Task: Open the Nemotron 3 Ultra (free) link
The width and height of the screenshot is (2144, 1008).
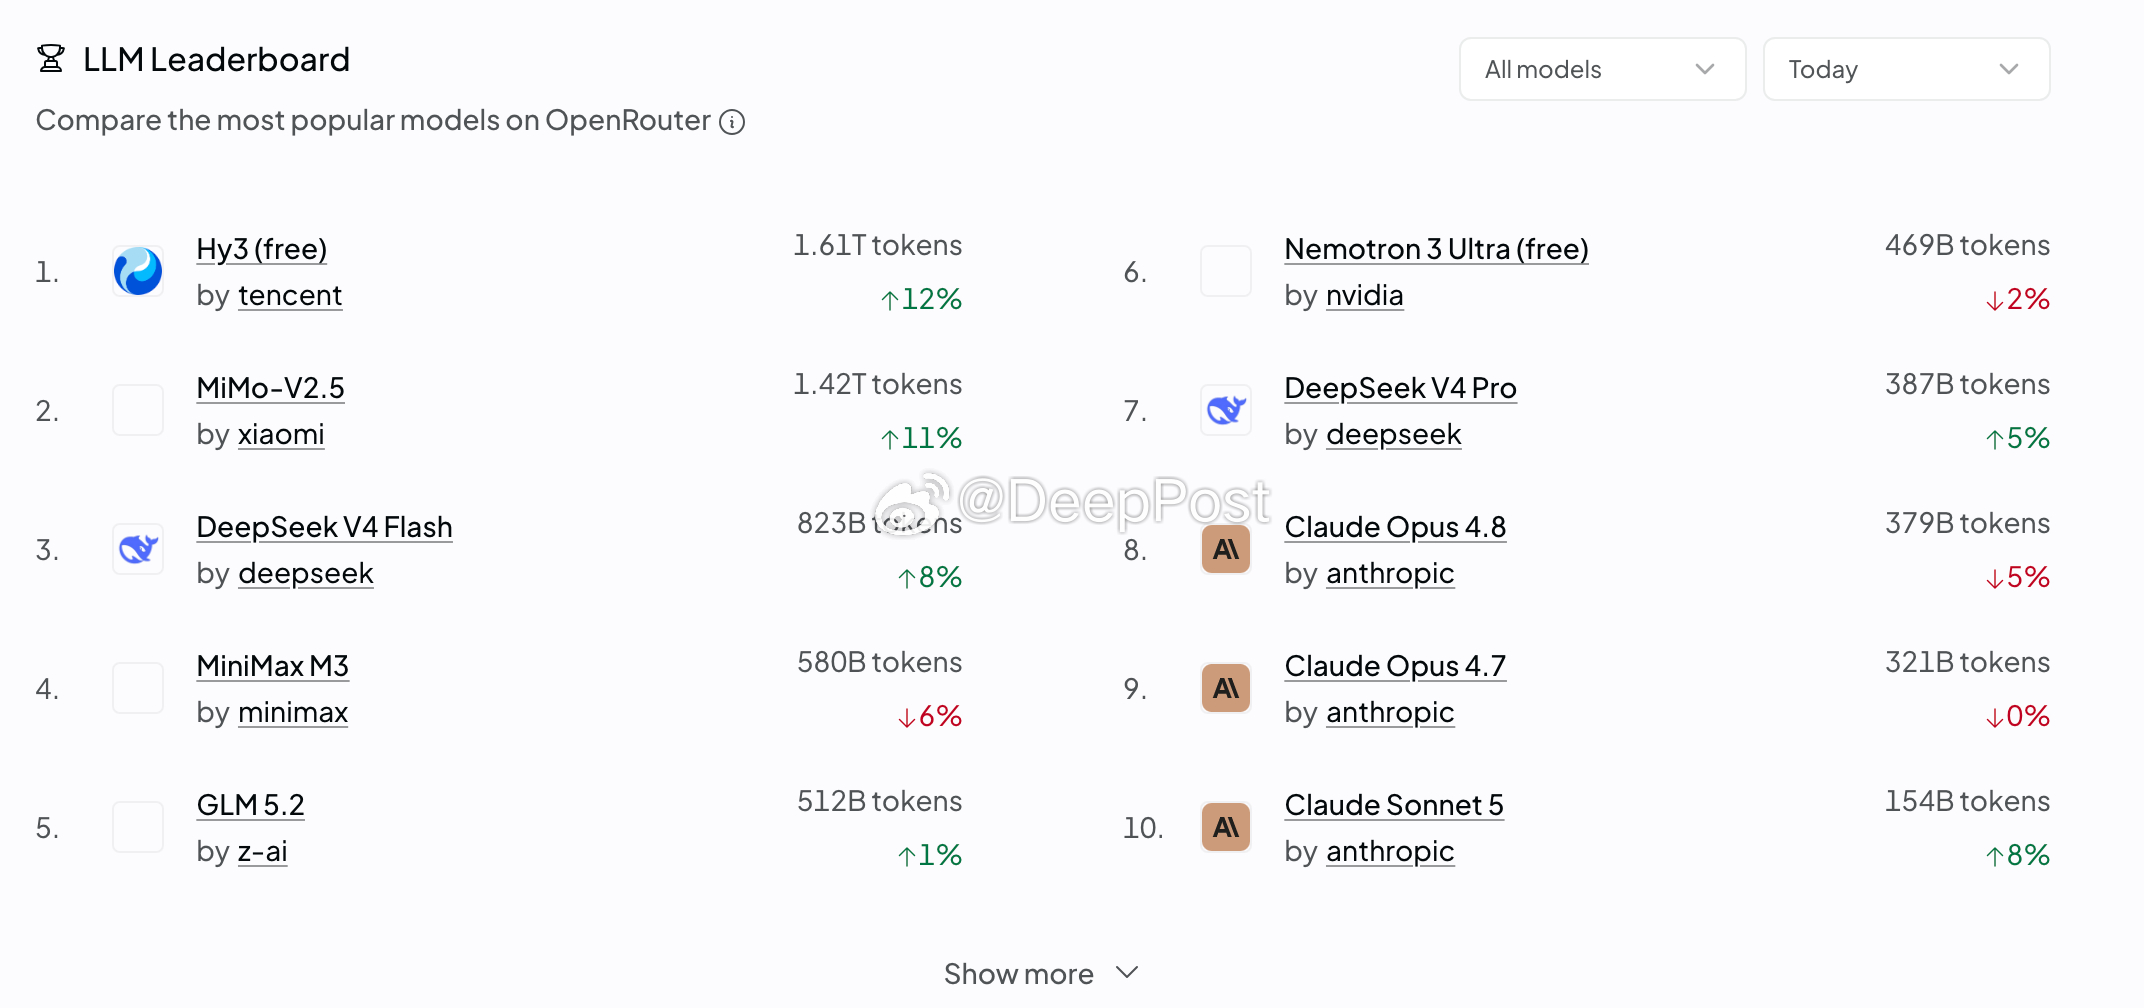Action: 1436,249
